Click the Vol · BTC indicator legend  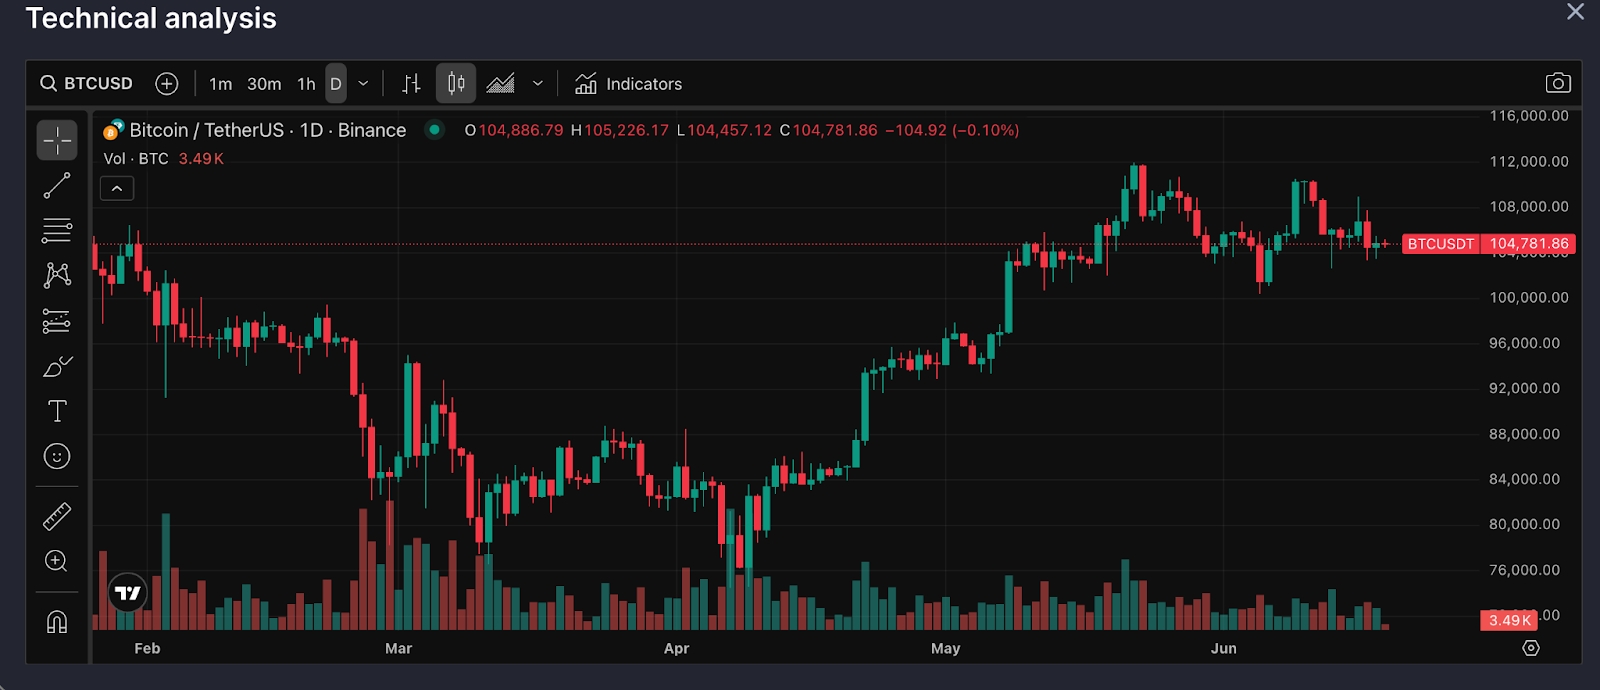pyautogui.click(x=136, y=159)
